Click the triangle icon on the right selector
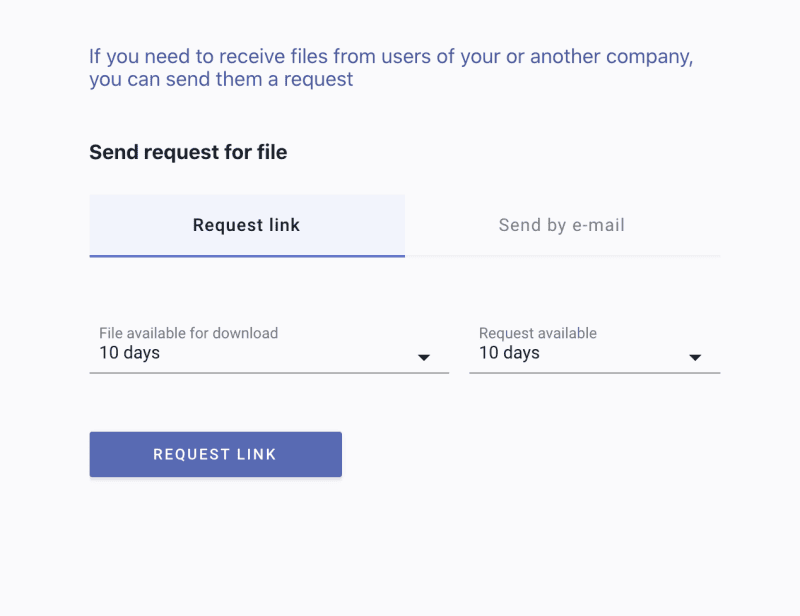The height and width of the screenshot is (616, 800). pyautogui.click(x=695, y=356)
